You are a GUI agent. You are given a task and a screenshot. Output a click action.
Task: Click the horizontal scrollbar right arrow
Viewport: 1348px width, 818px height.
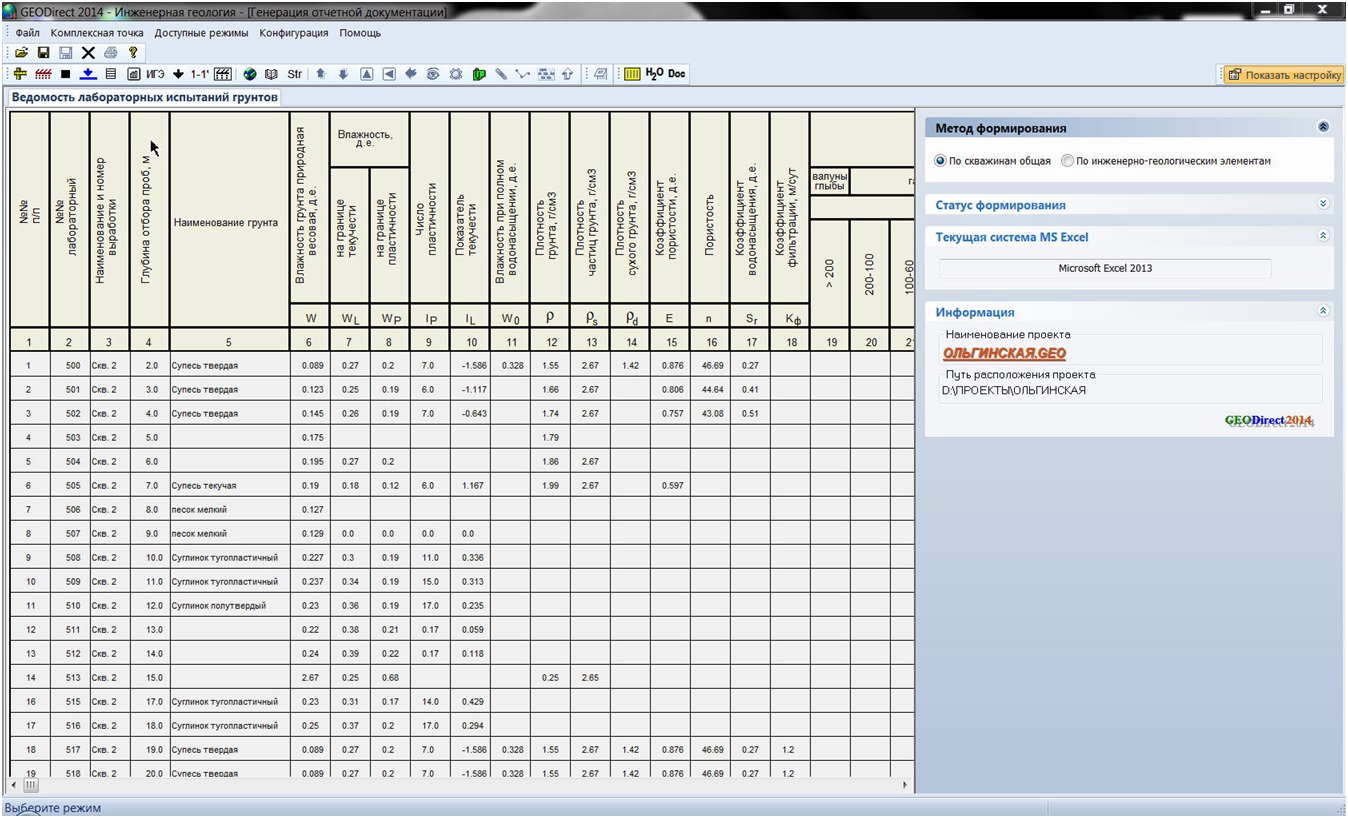[906, 785]
